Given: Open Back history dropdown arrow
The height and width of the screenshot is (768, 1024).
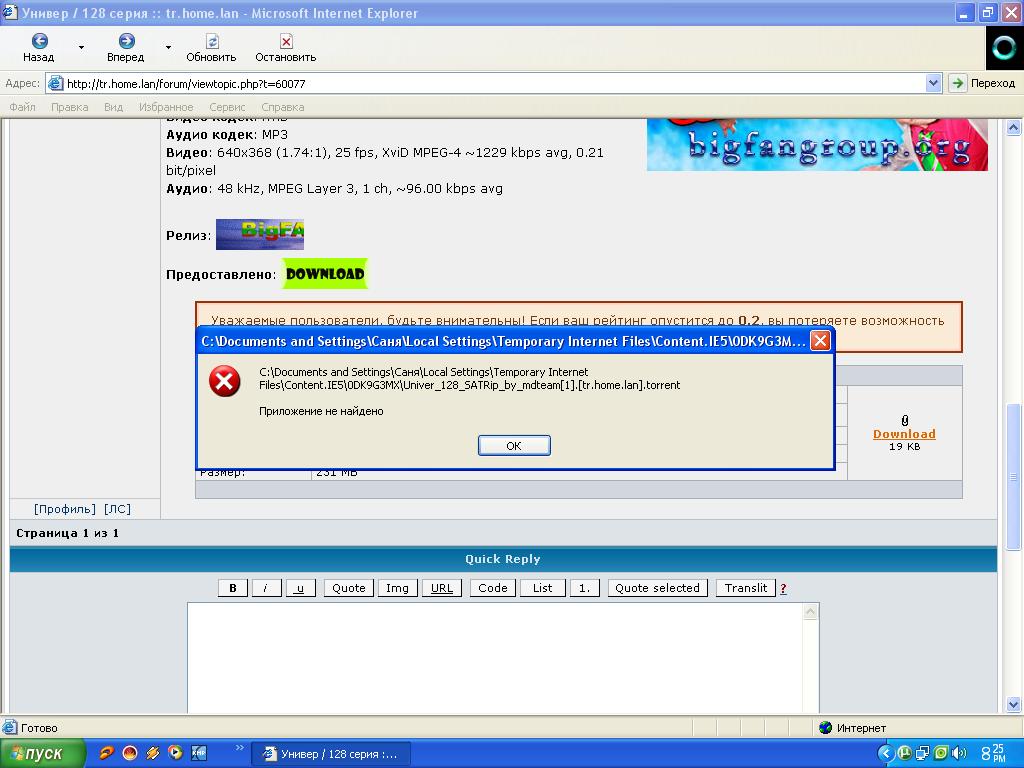Looking at the screenshot, I should coord(82,47).
